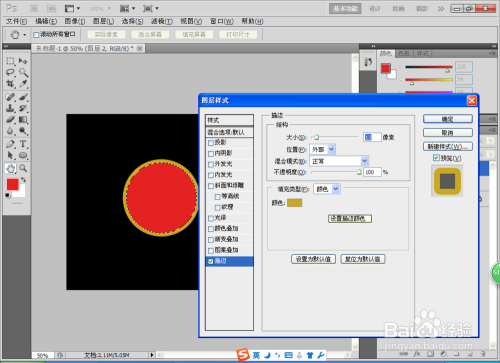Select the History Brush tool
Image resolution: width=500 pixels, height=363 pixels.
coord(23,108)
